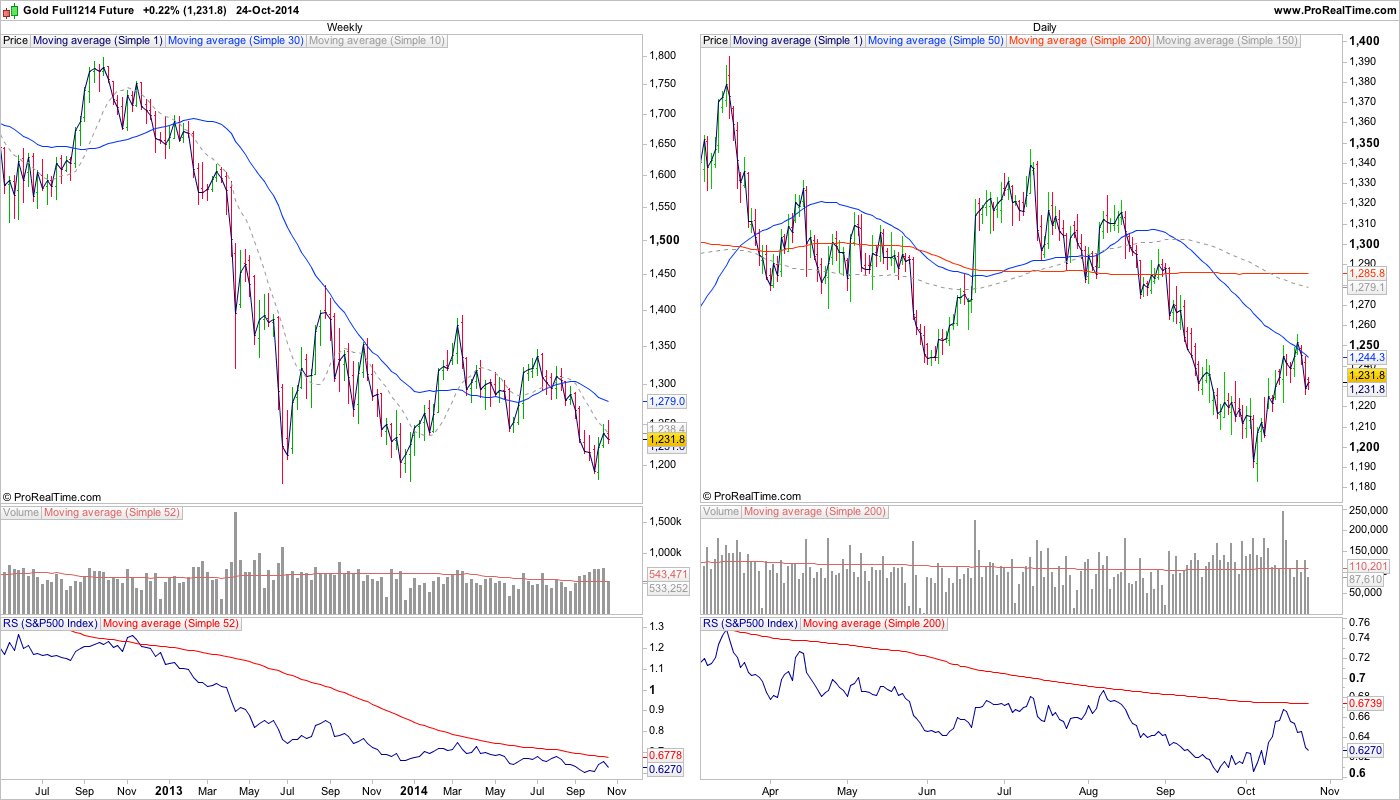Click the red 1,285.8 value tag on daily axis
The height and width of the screenshot is (800, 1400).
point(1367,273)
